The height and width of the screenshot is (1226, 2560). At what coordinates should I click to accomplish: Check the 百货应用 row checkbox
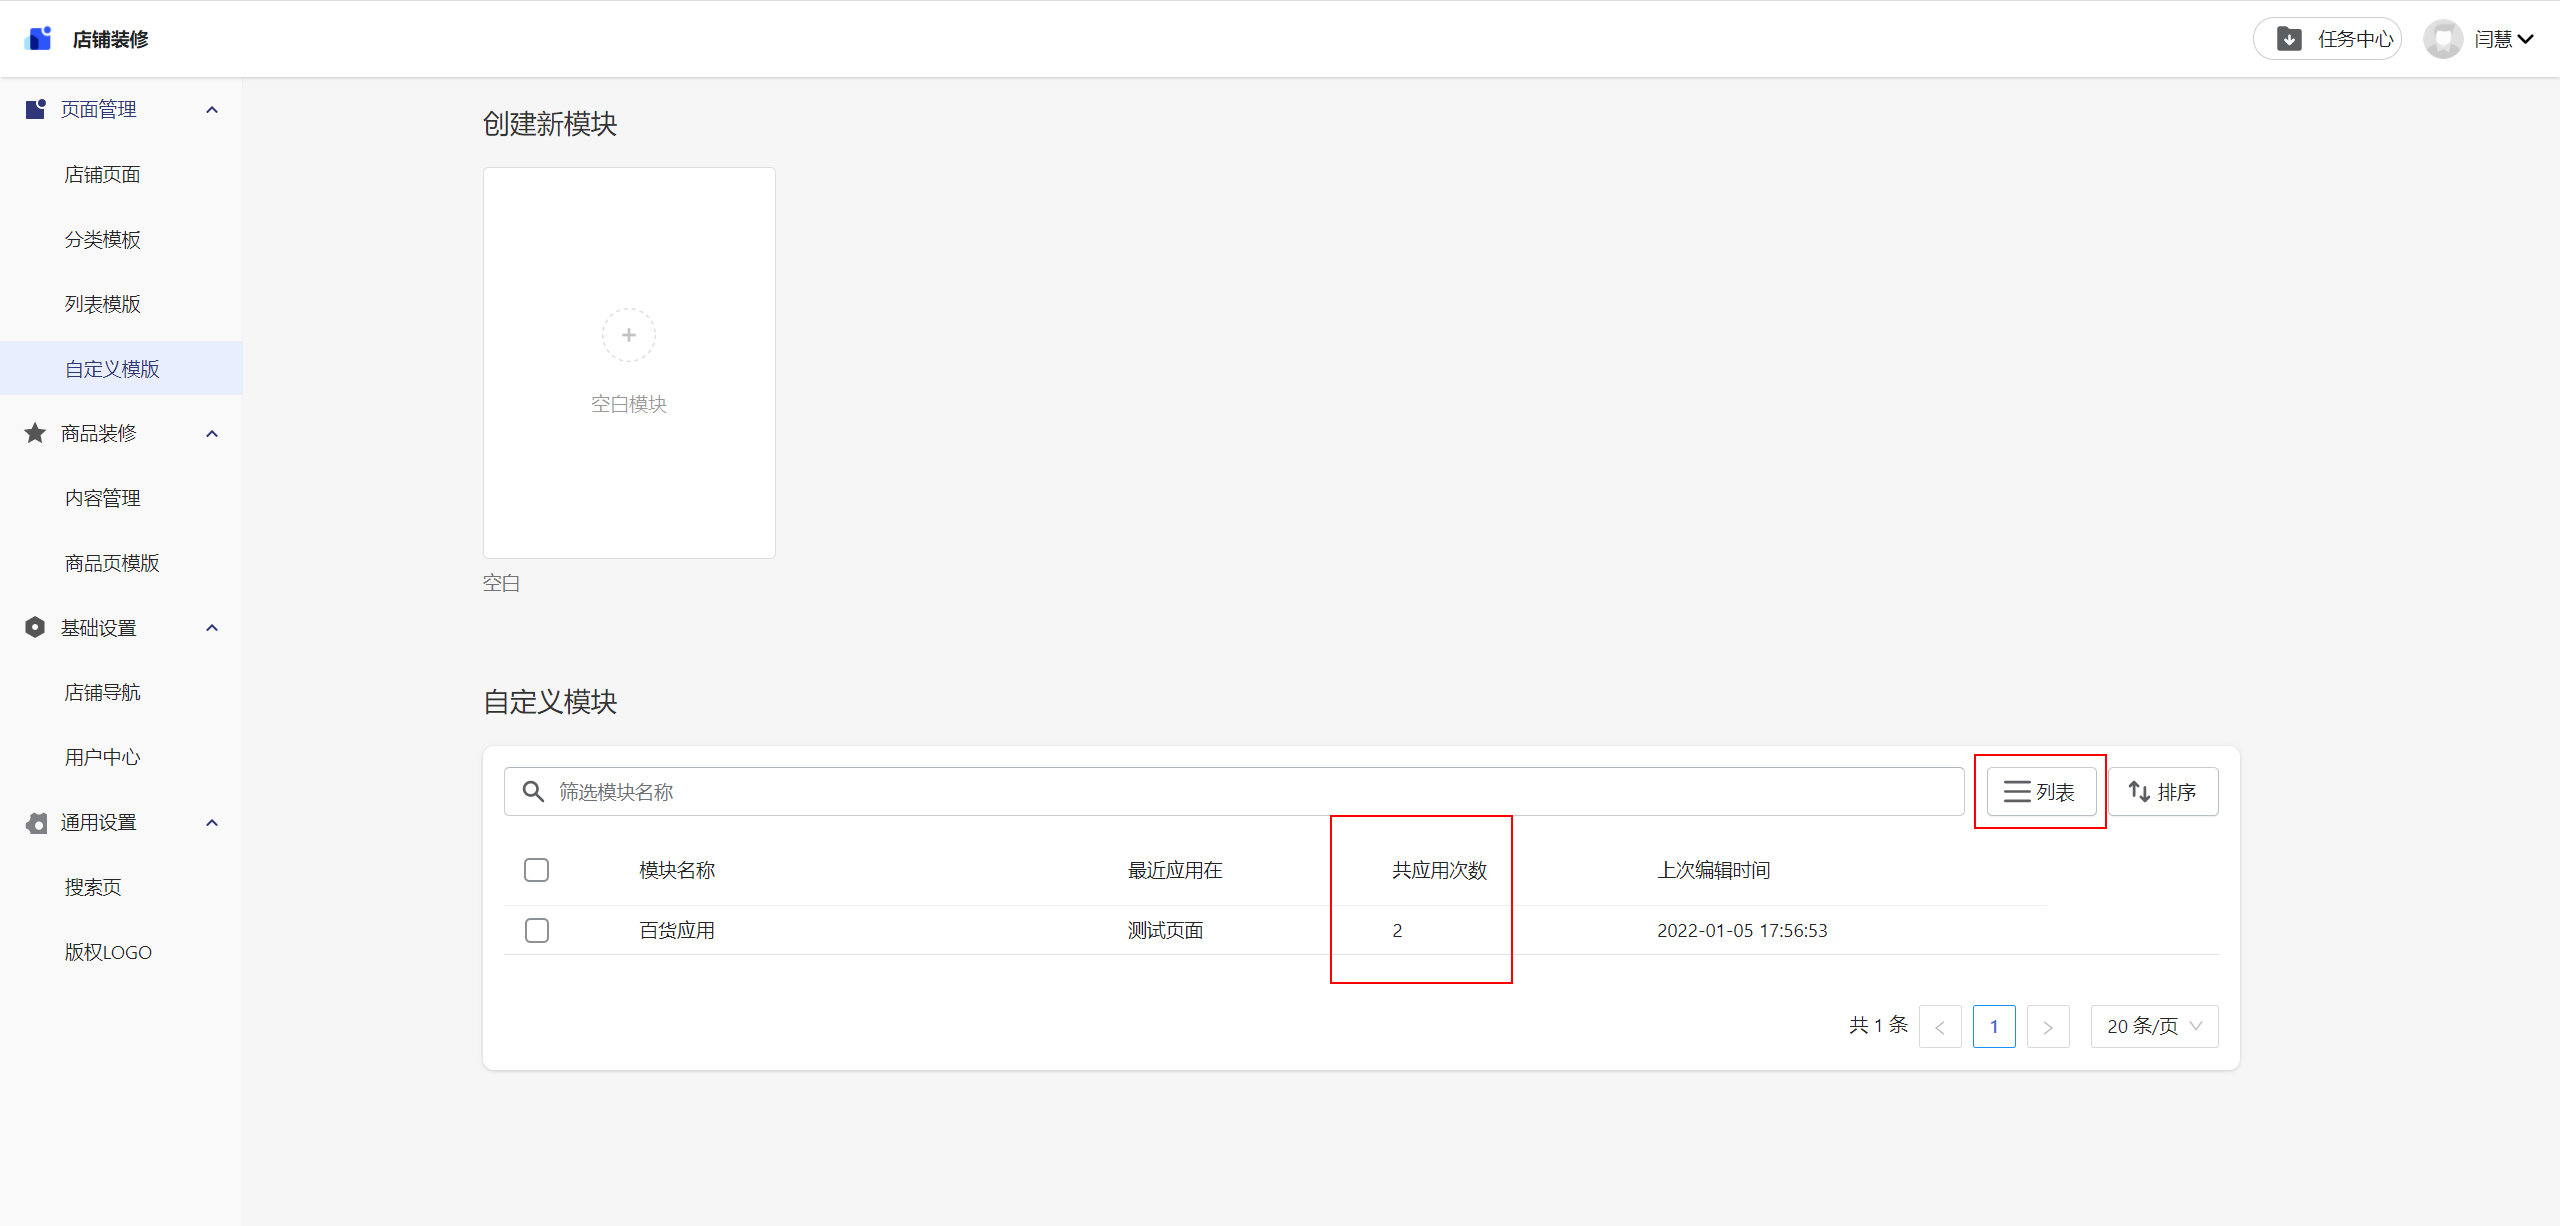[x=537, y=931]
